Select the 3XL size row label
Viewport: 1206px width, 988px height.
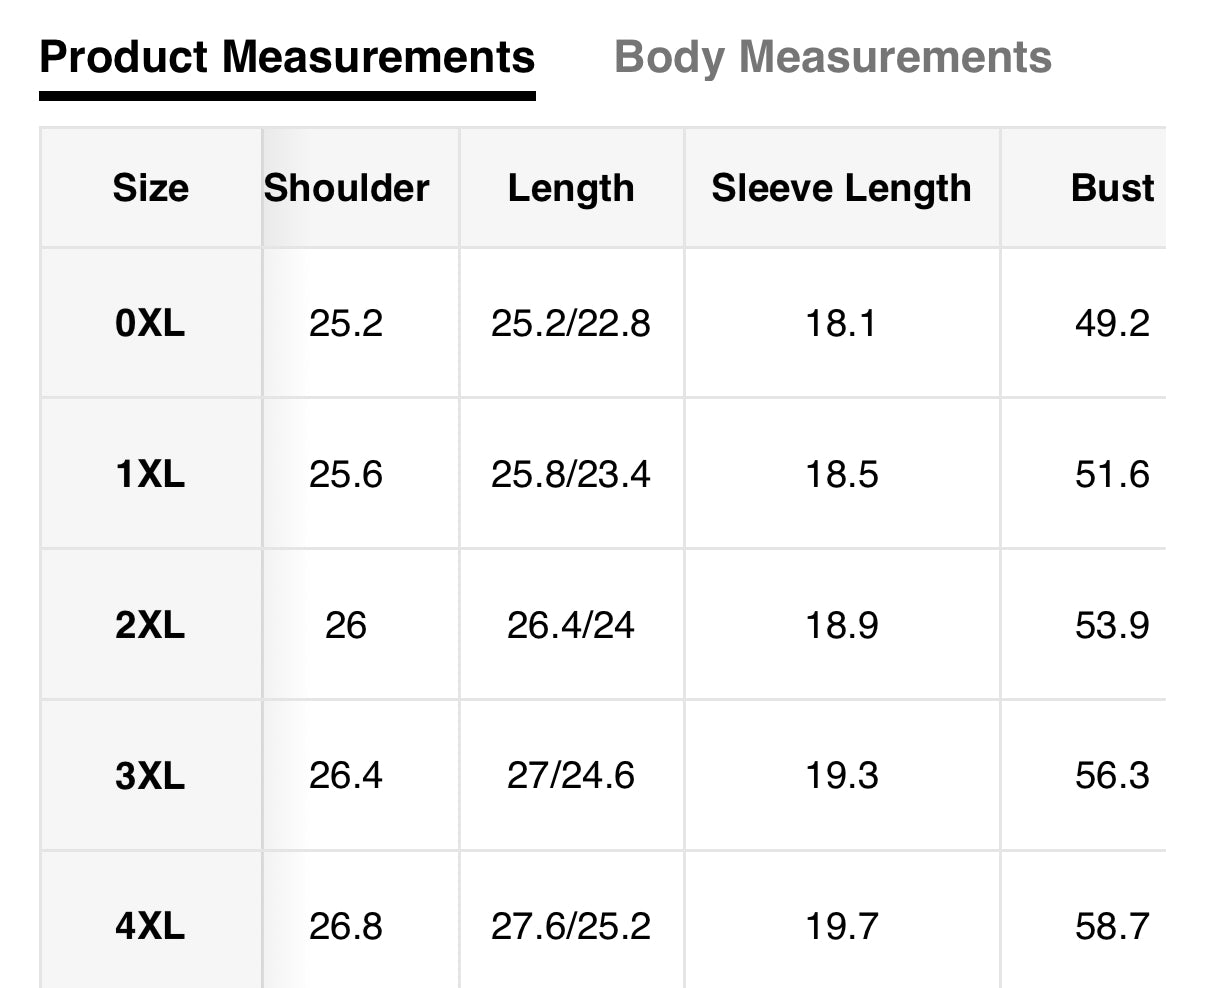click(150, 776)
